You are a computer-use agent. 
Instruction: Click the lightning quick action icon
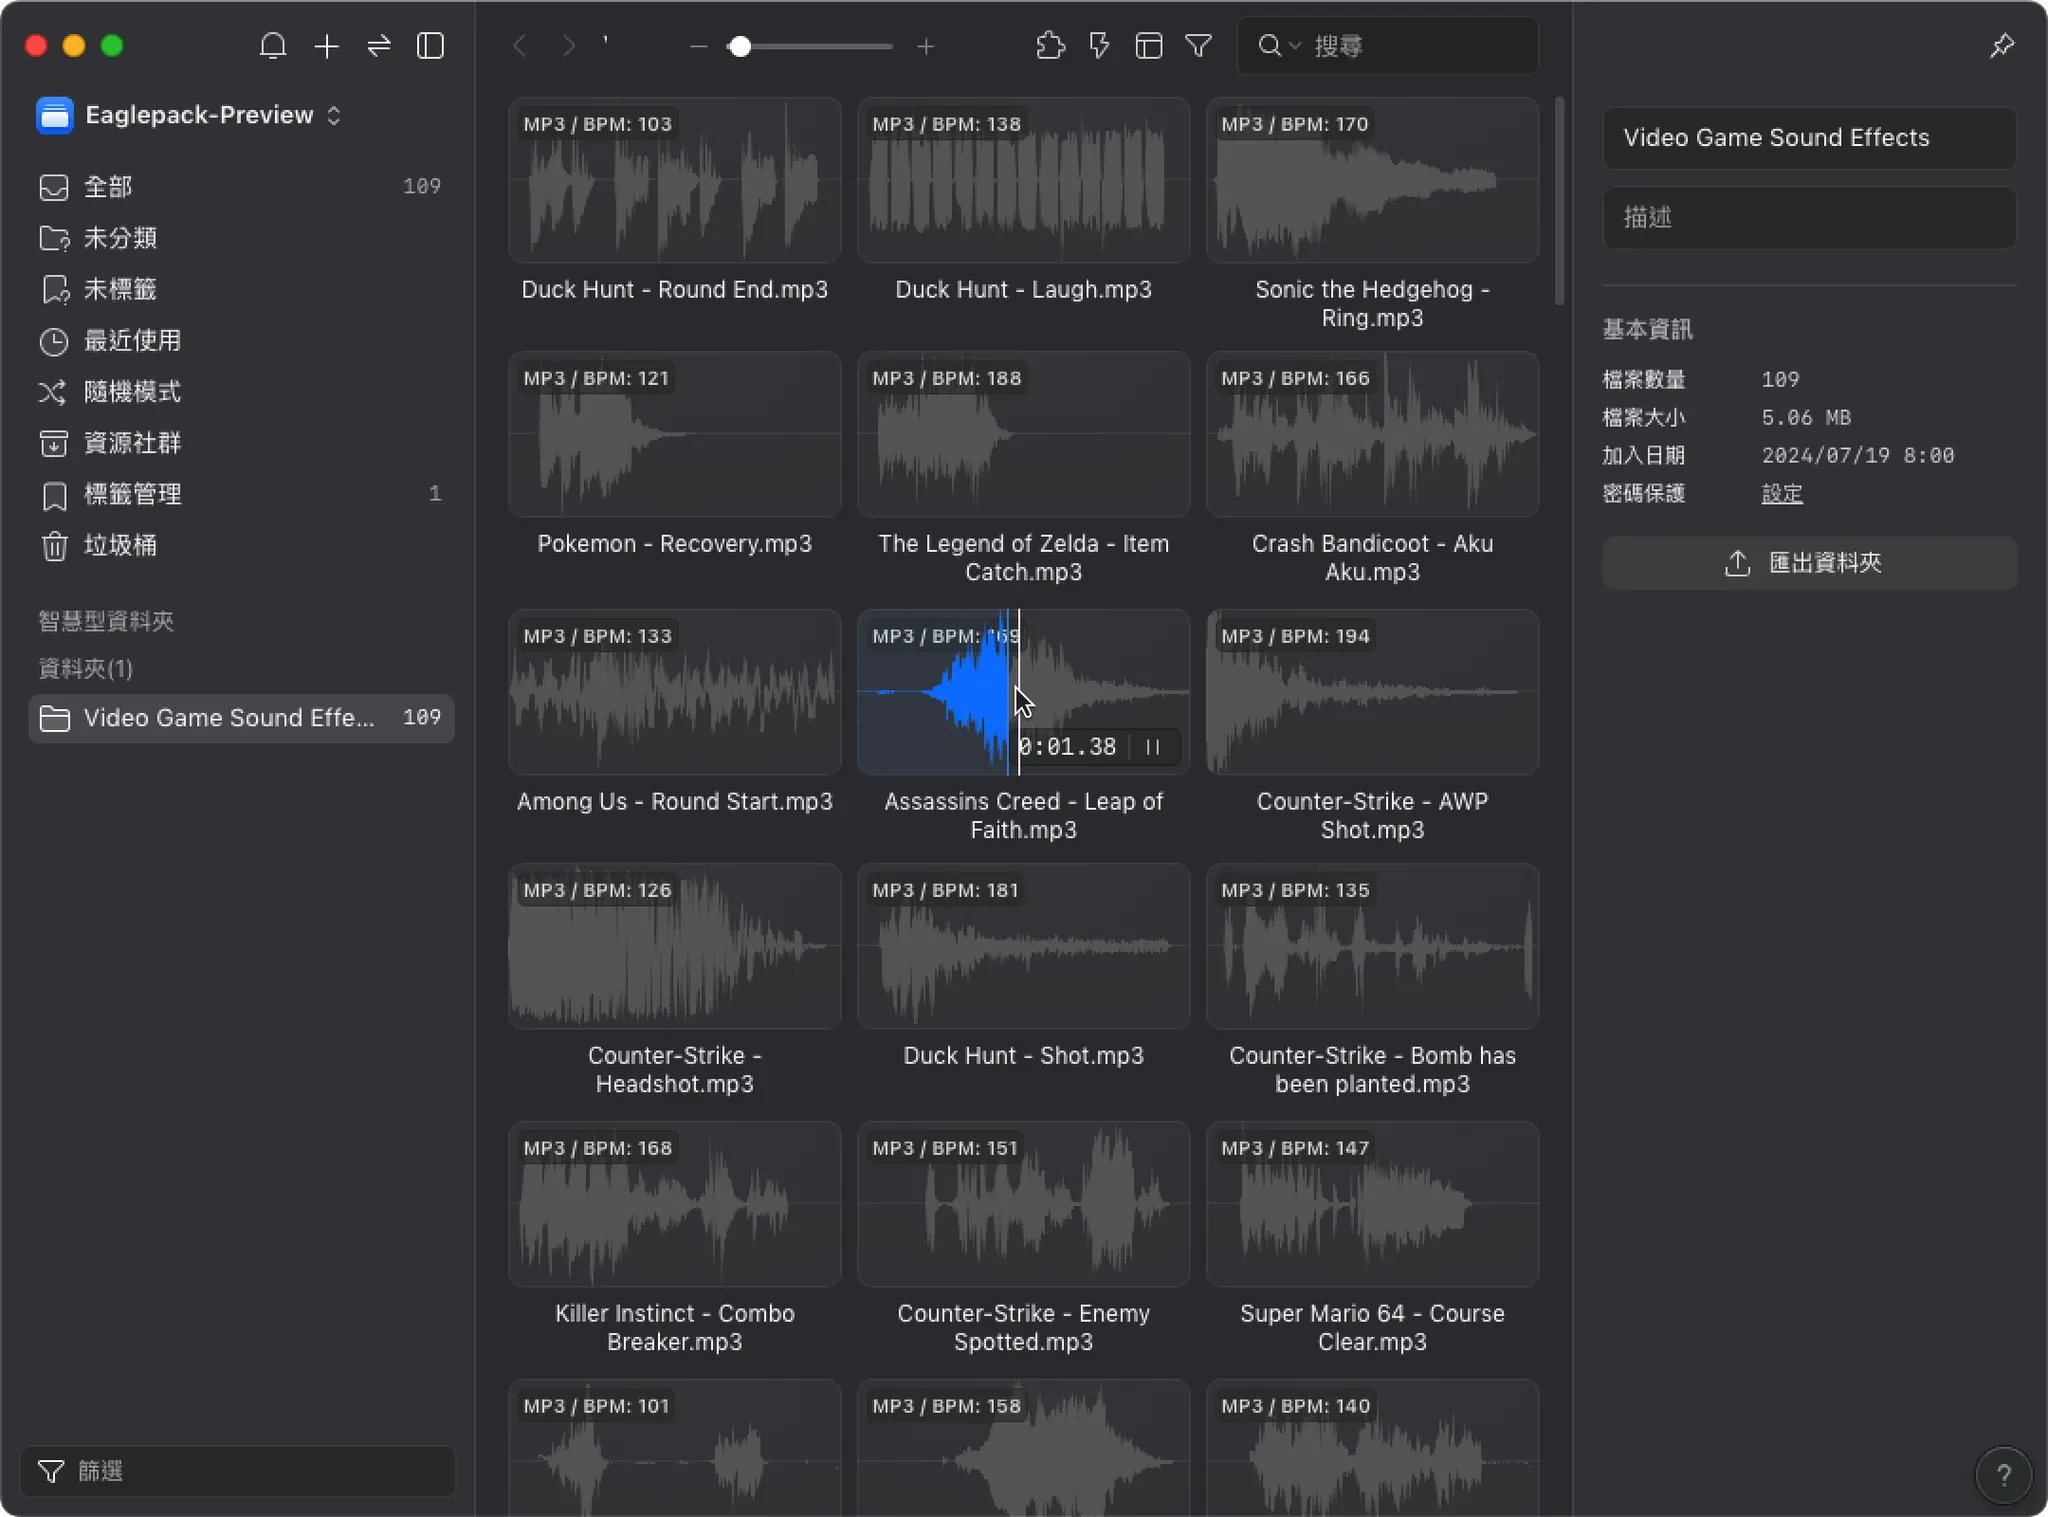tap(1099, 46)
